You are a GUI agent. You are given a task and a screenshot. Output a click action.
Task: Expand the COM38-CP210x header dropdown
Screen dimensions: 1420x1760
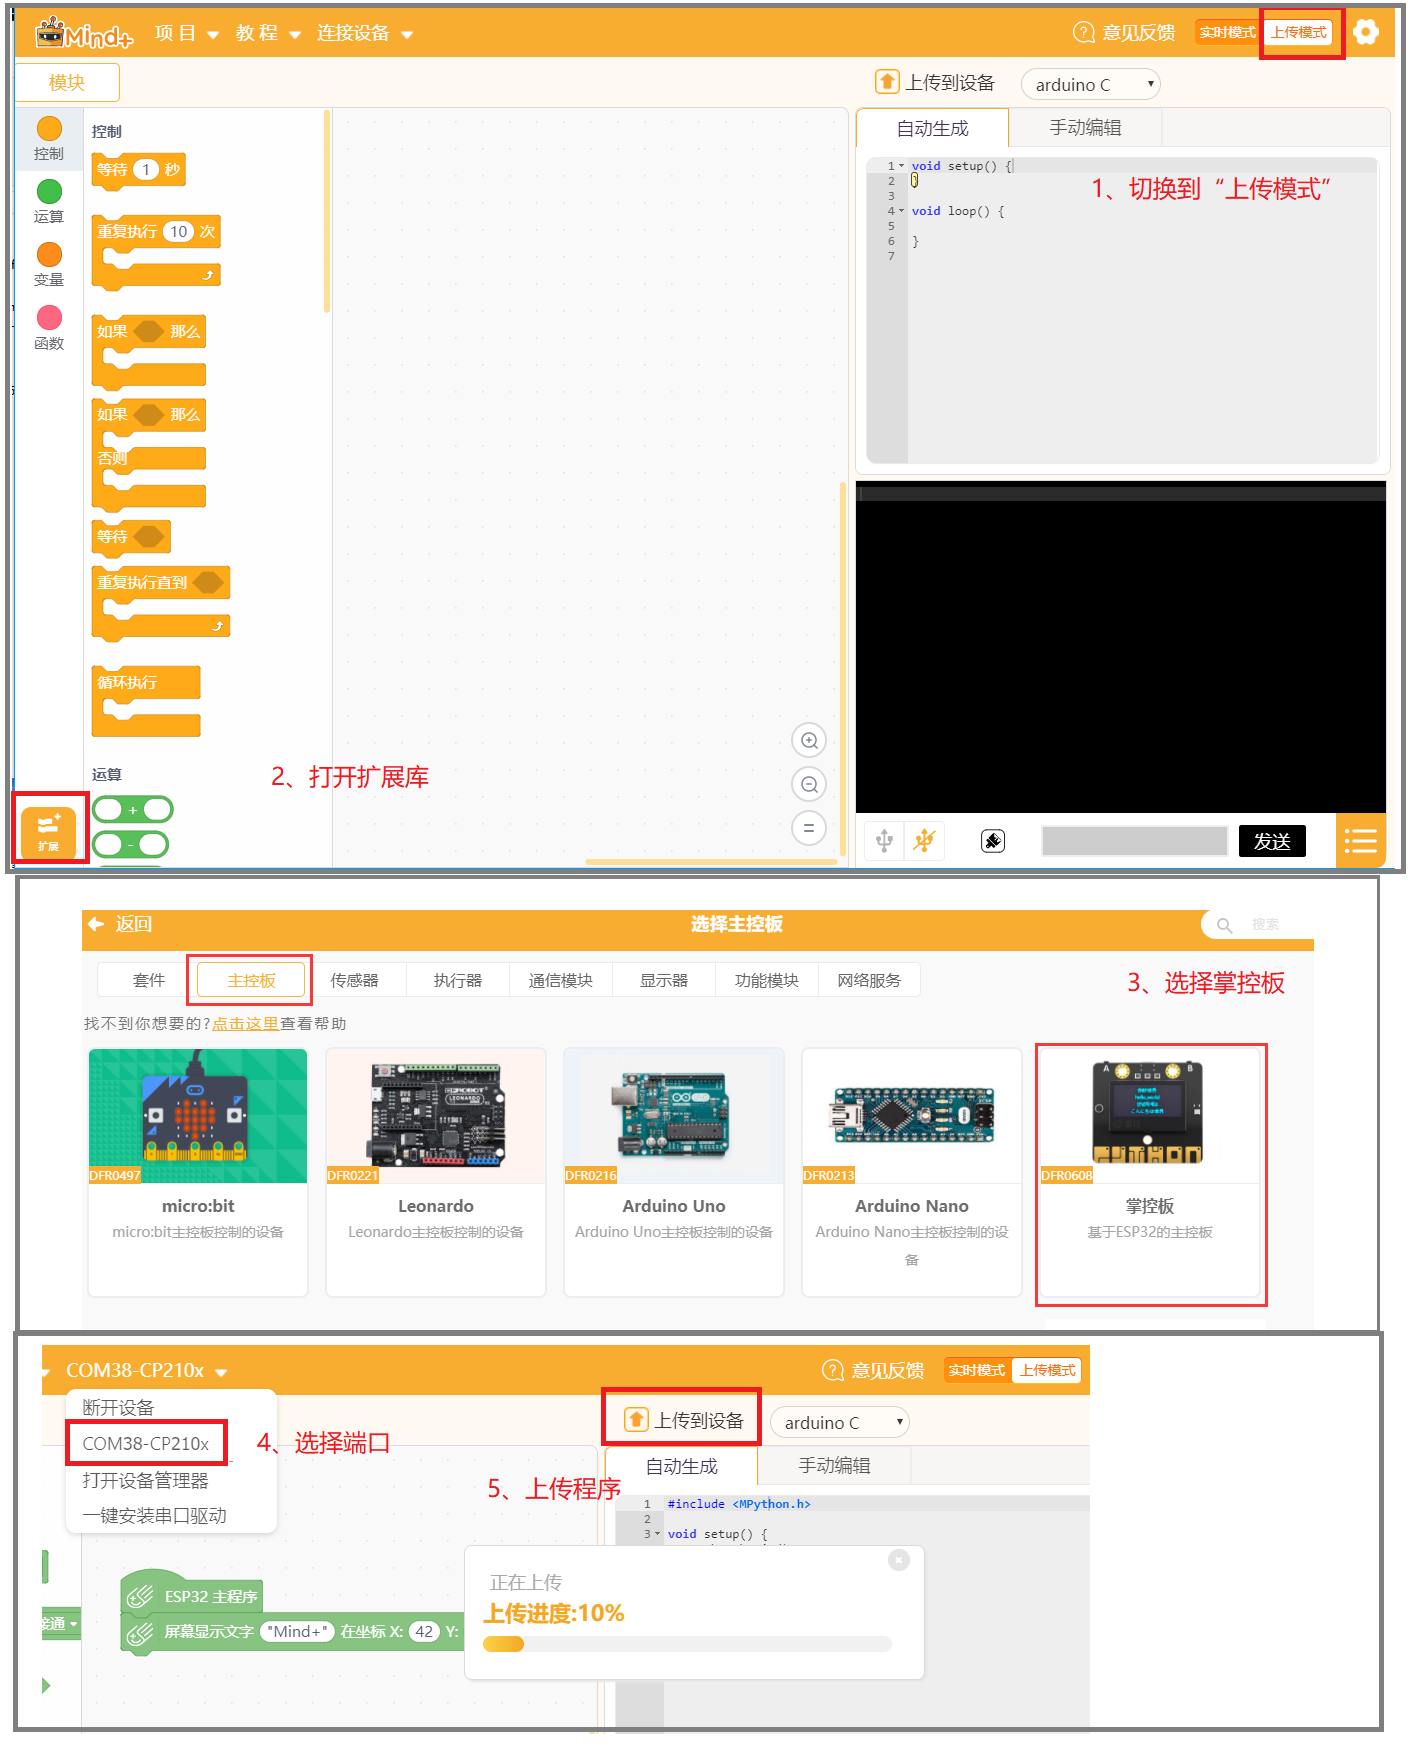click(x=147, y=1370)
